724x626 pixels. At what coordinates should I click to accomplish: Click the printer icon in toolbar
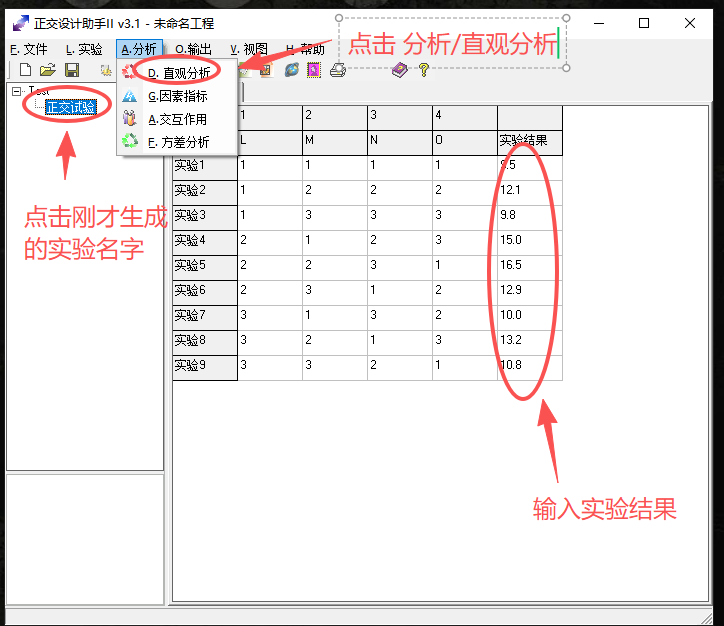pyautogui.click(x=339, y=70)
